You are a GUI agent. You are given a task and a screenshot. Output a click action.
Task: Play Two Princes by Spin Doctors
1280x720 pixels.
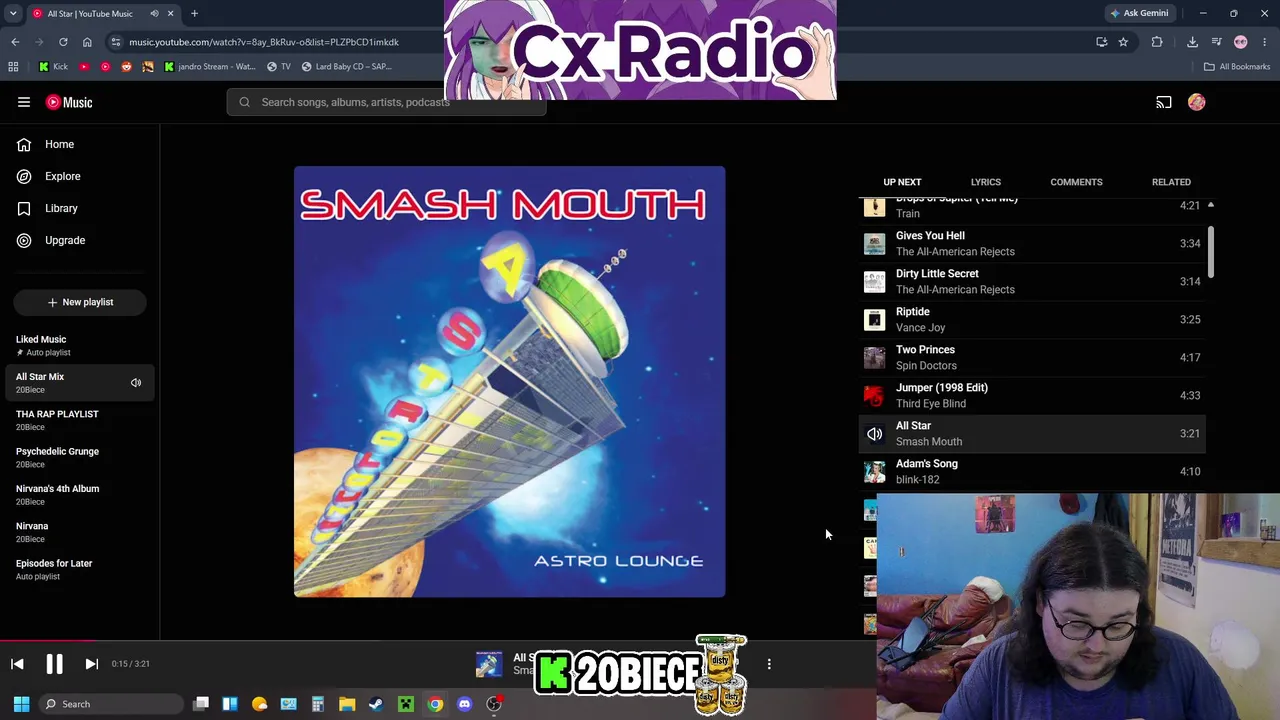(x=1032, y=357)
